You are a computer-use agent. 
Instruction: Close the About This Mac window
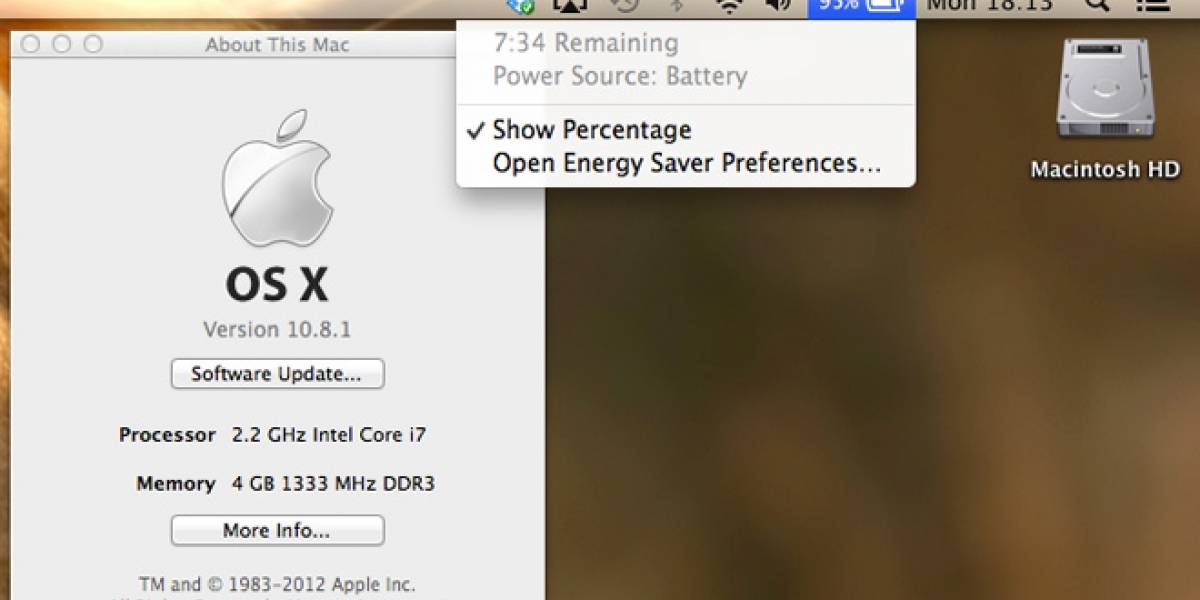(x=30, y=44)
